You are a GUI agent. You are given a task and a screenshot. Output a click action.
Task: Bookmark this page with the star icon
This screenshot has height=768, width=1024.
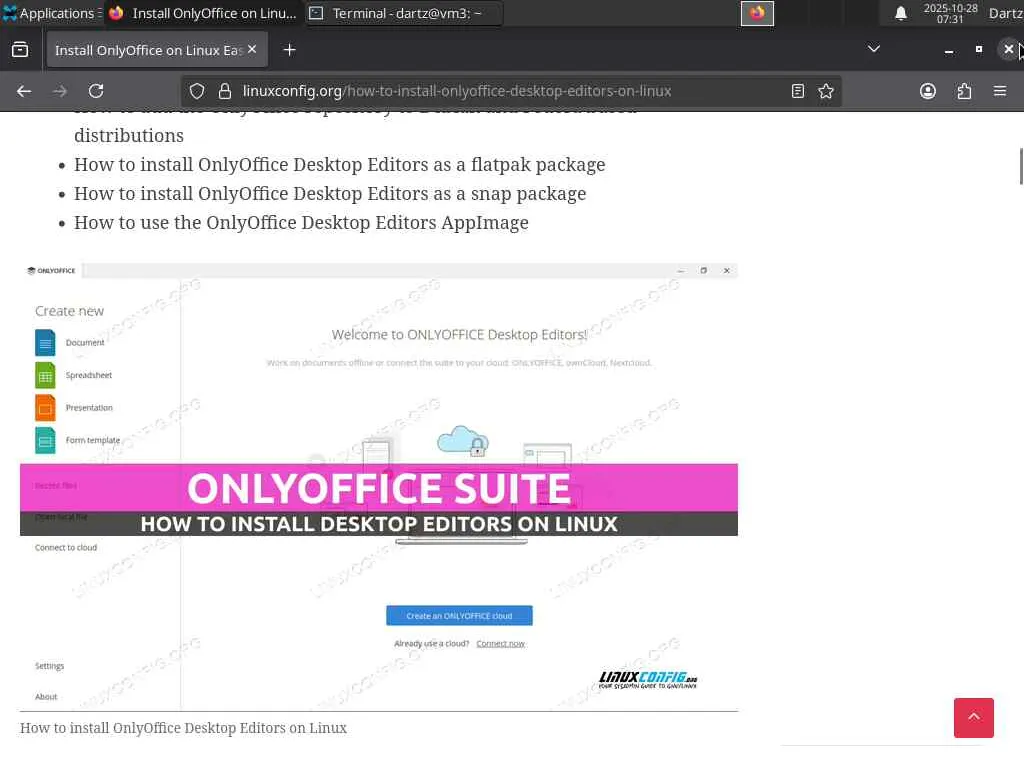point(826,91)
